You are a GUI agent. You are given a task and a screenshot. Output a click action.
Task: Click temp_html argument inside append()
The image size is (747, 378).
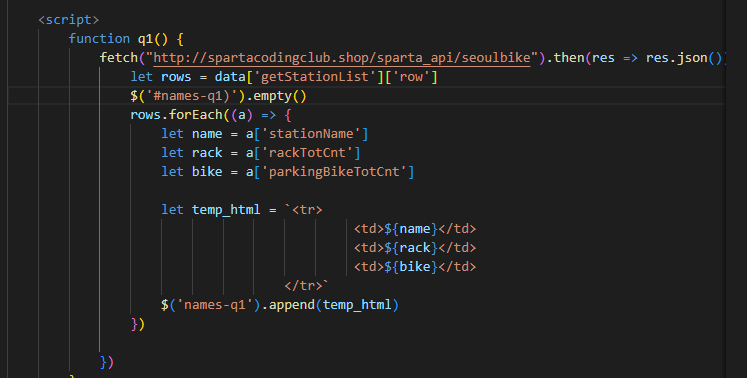[357, 305]
